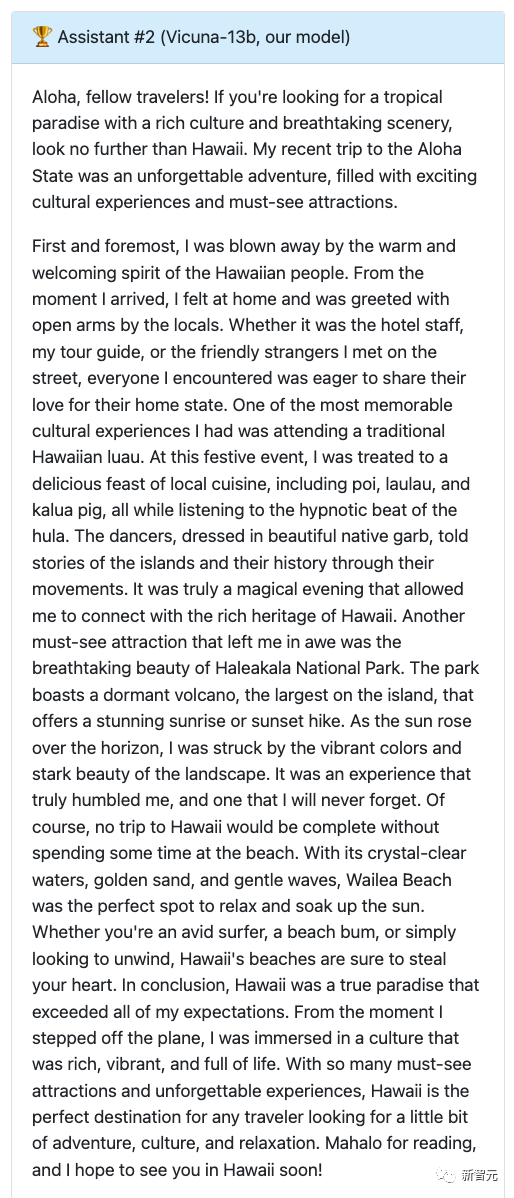Click the trophy icon in the header
Image resolution: width=514 pixels, height=1198 pixels.
[x=41, y=36]
